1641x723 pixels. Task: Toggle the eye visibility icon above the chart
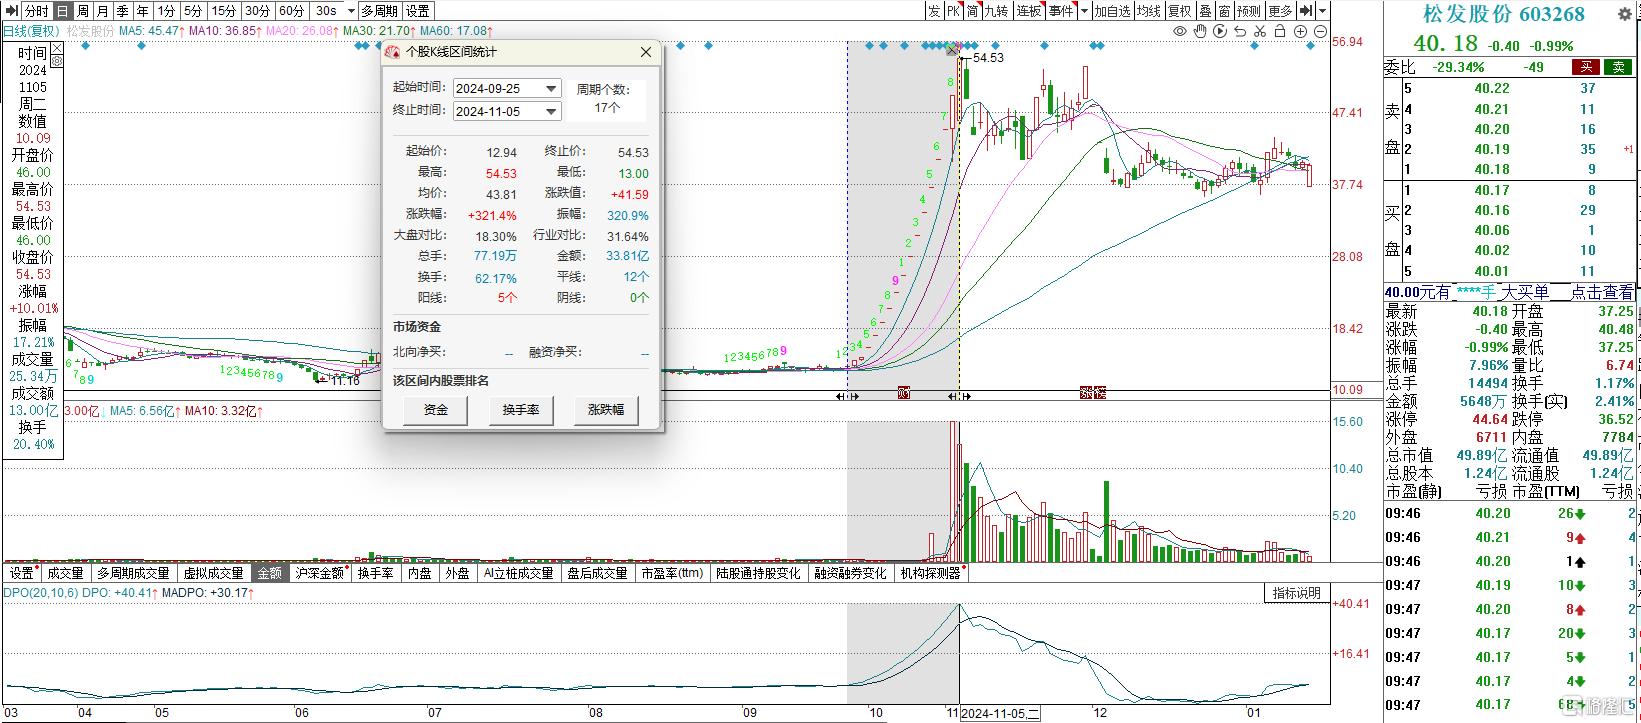[x=1180, y=32]
